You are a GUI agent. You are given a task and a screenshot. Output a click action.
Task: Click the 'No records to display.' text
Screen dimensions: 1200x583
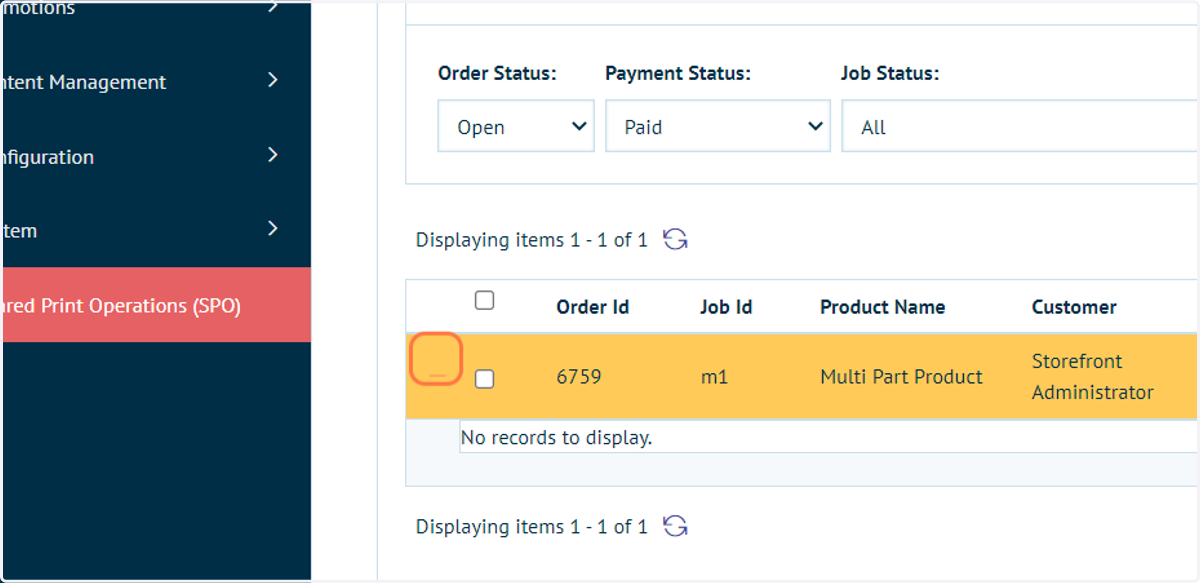(556, 437)
